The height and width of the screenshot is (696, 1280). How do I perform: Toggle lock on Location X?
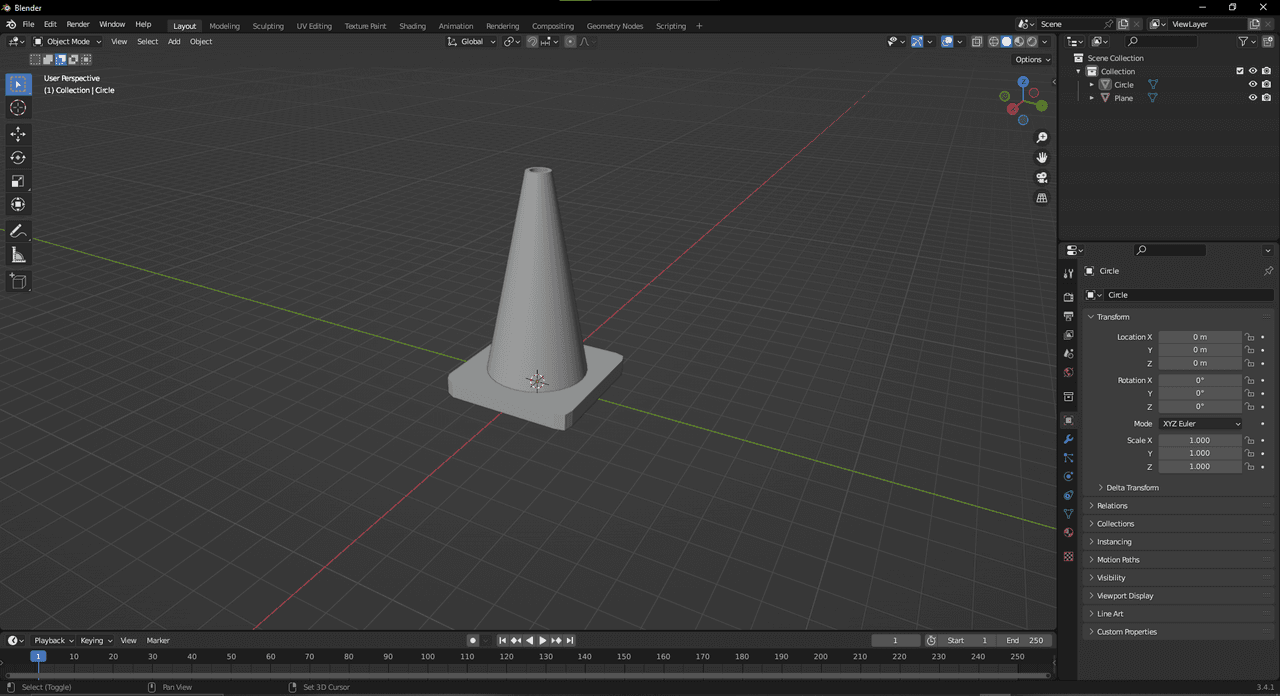pyautogui.click(x=1249, y=337)
